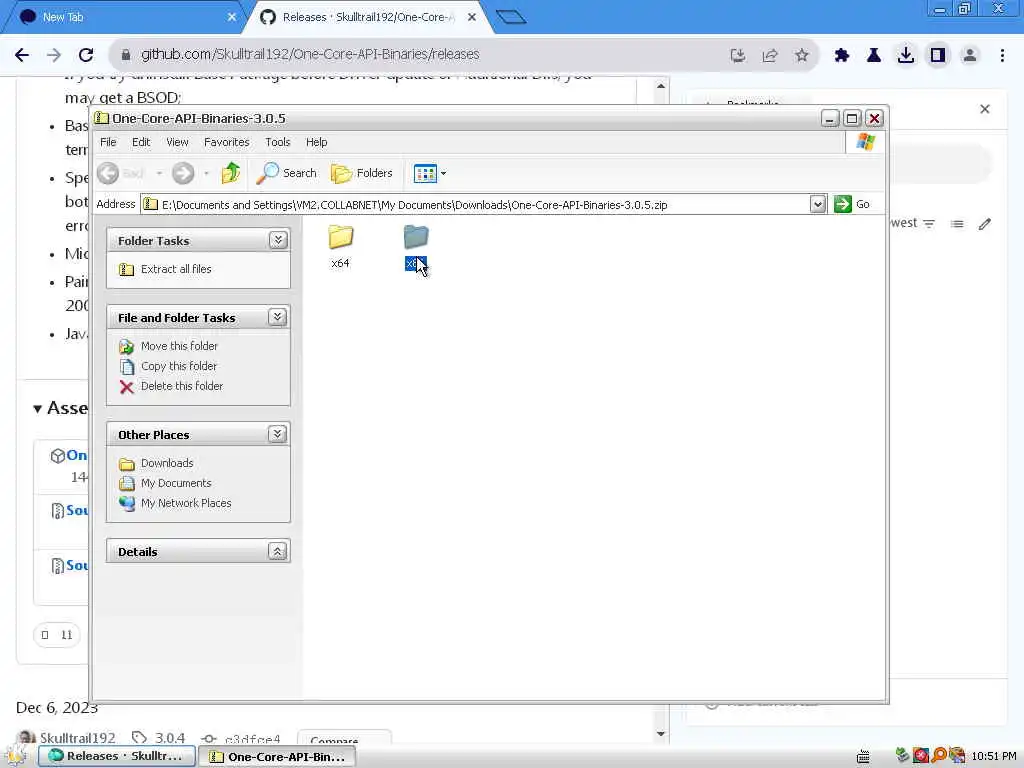Expand the Details panel
Image resolution: width=1024 pixels, height=768 pixels.
(278, 551)
